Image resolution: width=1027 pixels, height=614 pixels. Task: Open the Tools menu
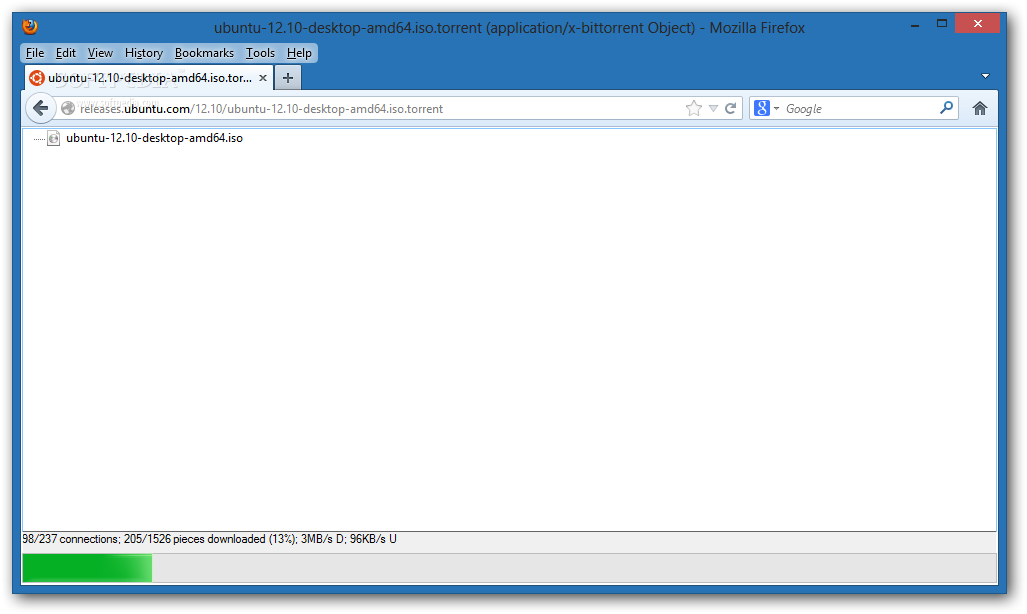tap(260, 53)
